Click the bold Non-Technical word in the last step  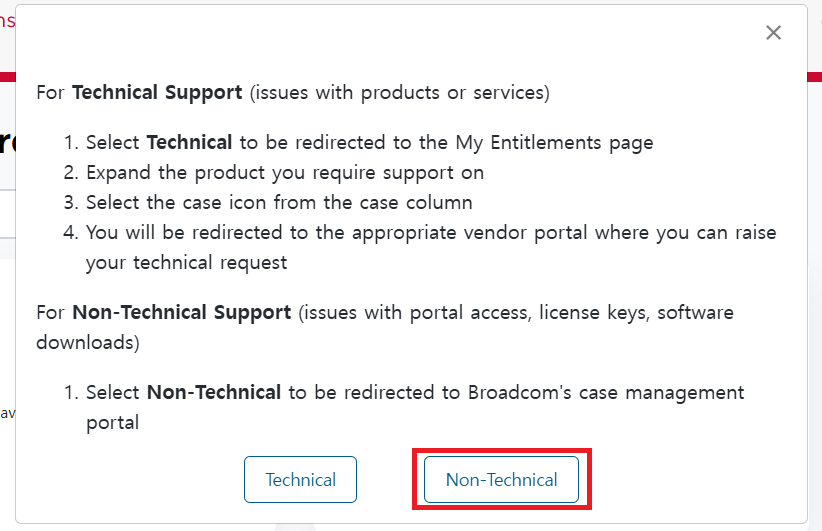pos(213,392)
